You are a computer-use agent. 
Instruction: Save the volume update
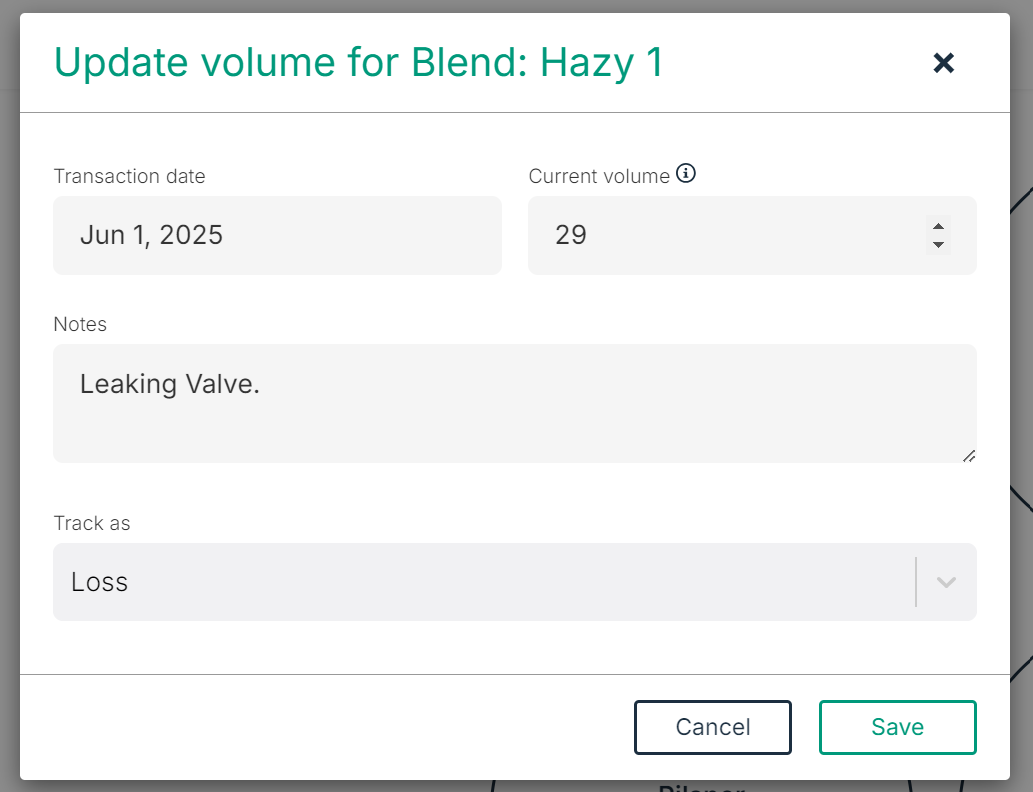pyautogui.click(x=897, y=727)
